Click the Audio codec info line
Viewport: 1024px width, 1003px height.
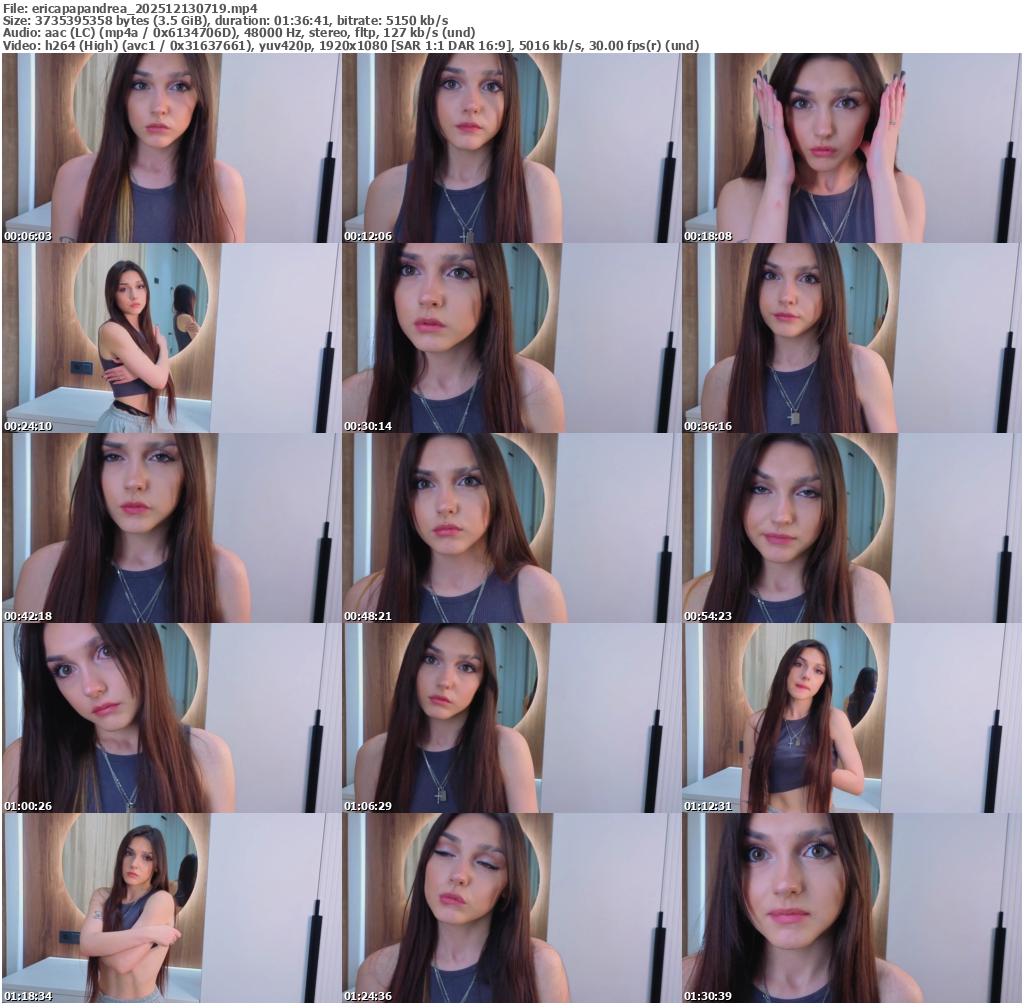click(239, 33)
